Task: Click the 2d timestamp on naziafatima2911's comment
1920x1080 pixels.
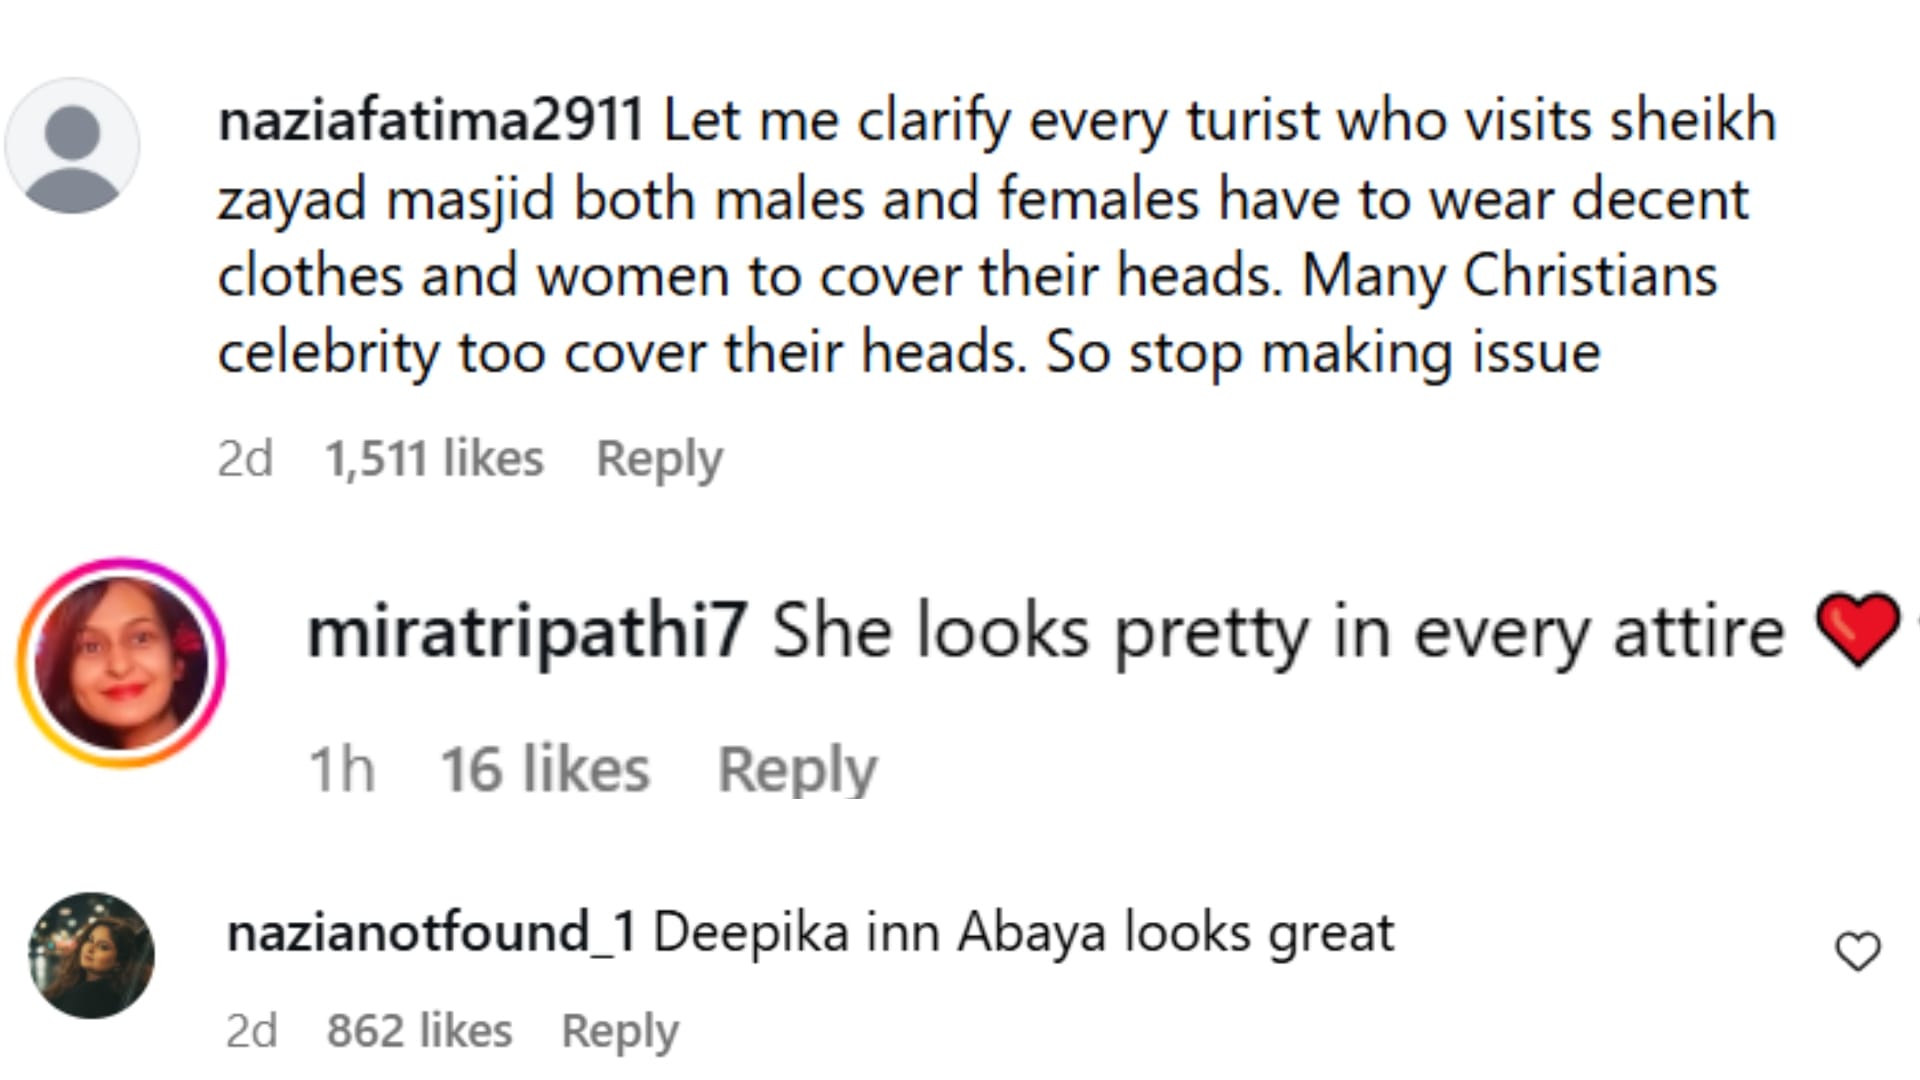Action: coord(245,459)
